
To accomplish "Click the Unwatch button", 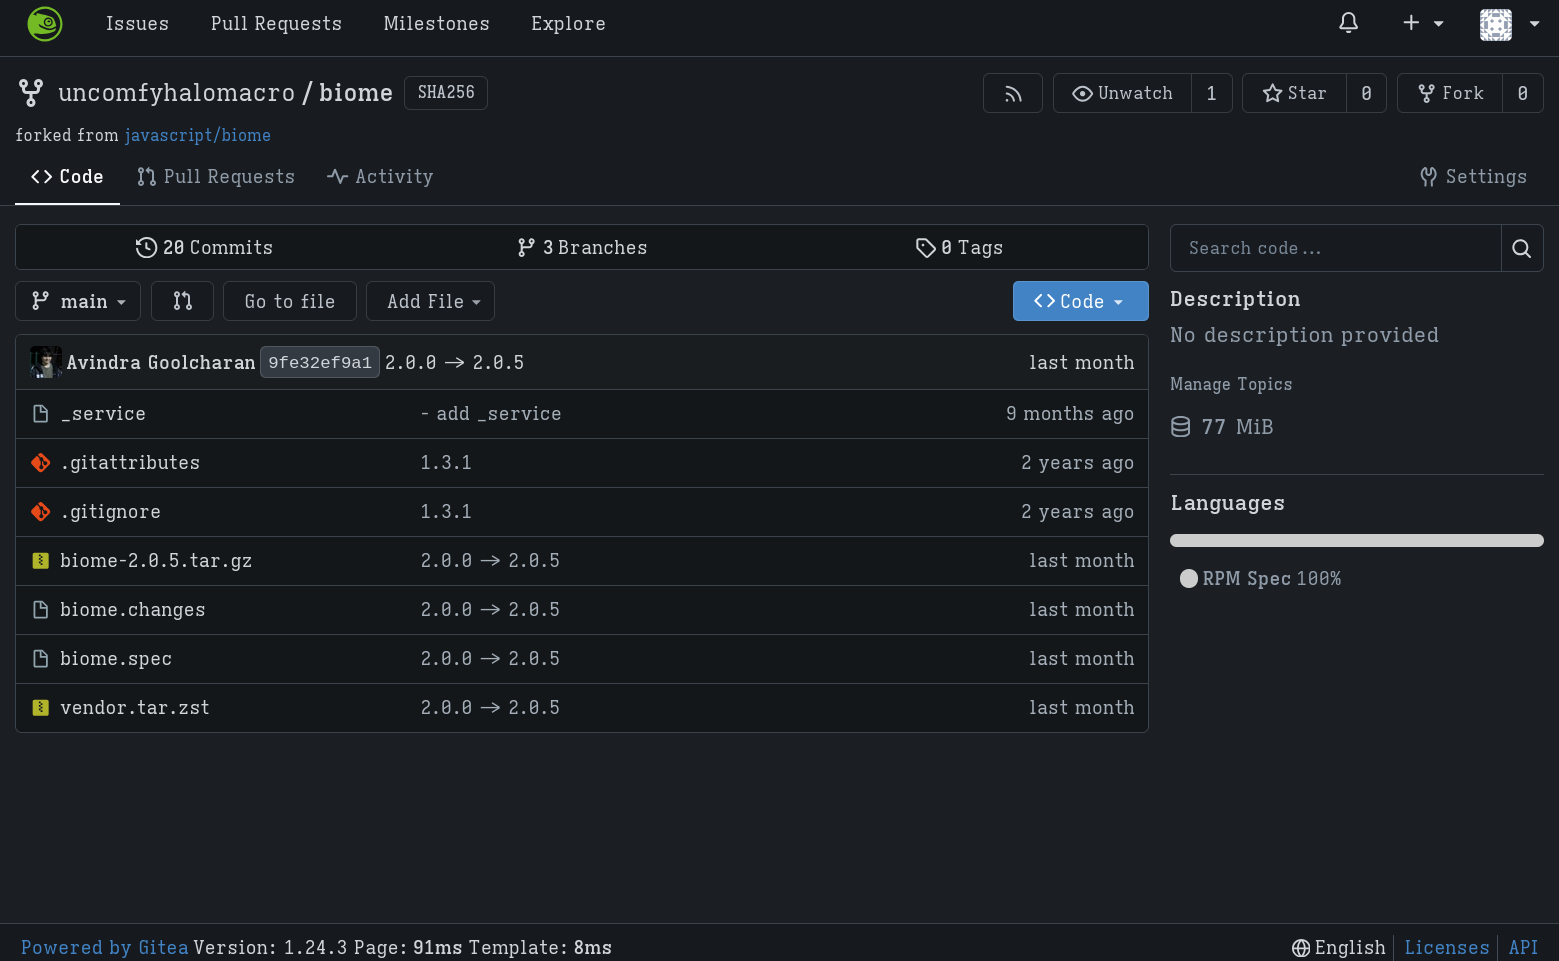I will coord(1122,93).
